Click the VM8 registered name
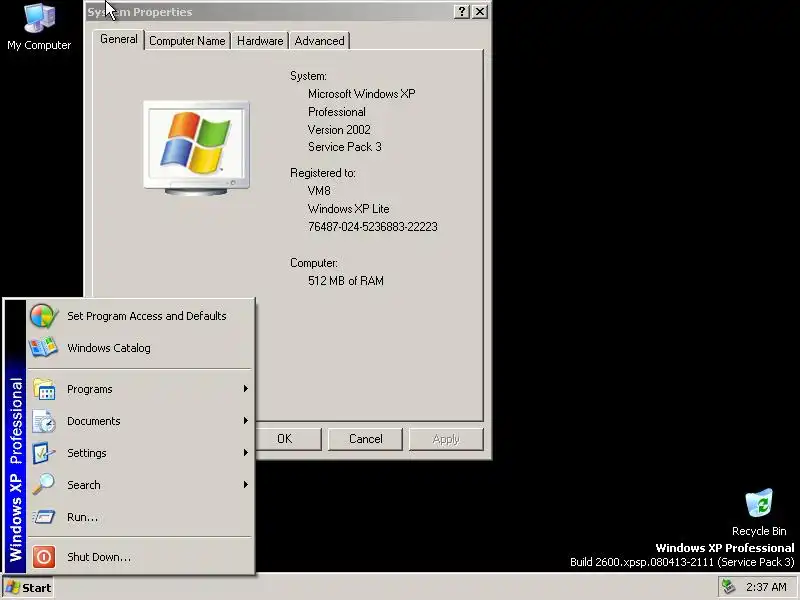 [319, 191]
